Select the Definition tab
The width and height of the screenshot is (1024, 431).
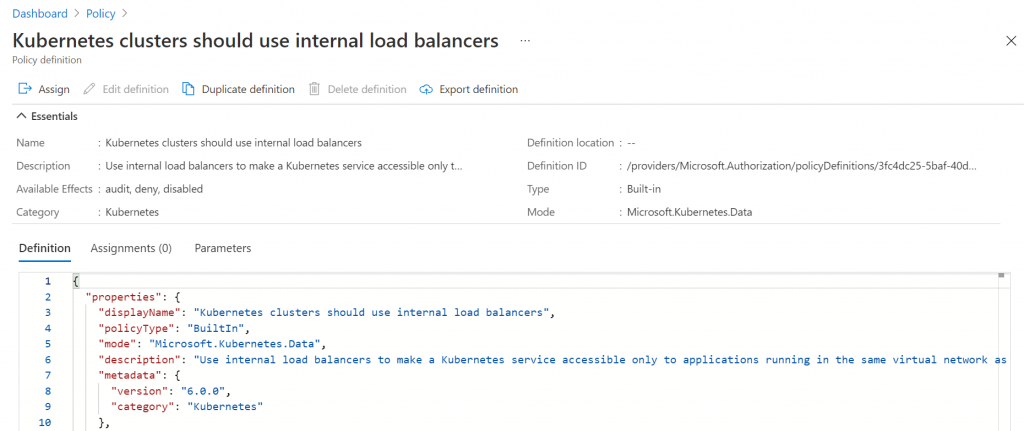click(44, 248)
